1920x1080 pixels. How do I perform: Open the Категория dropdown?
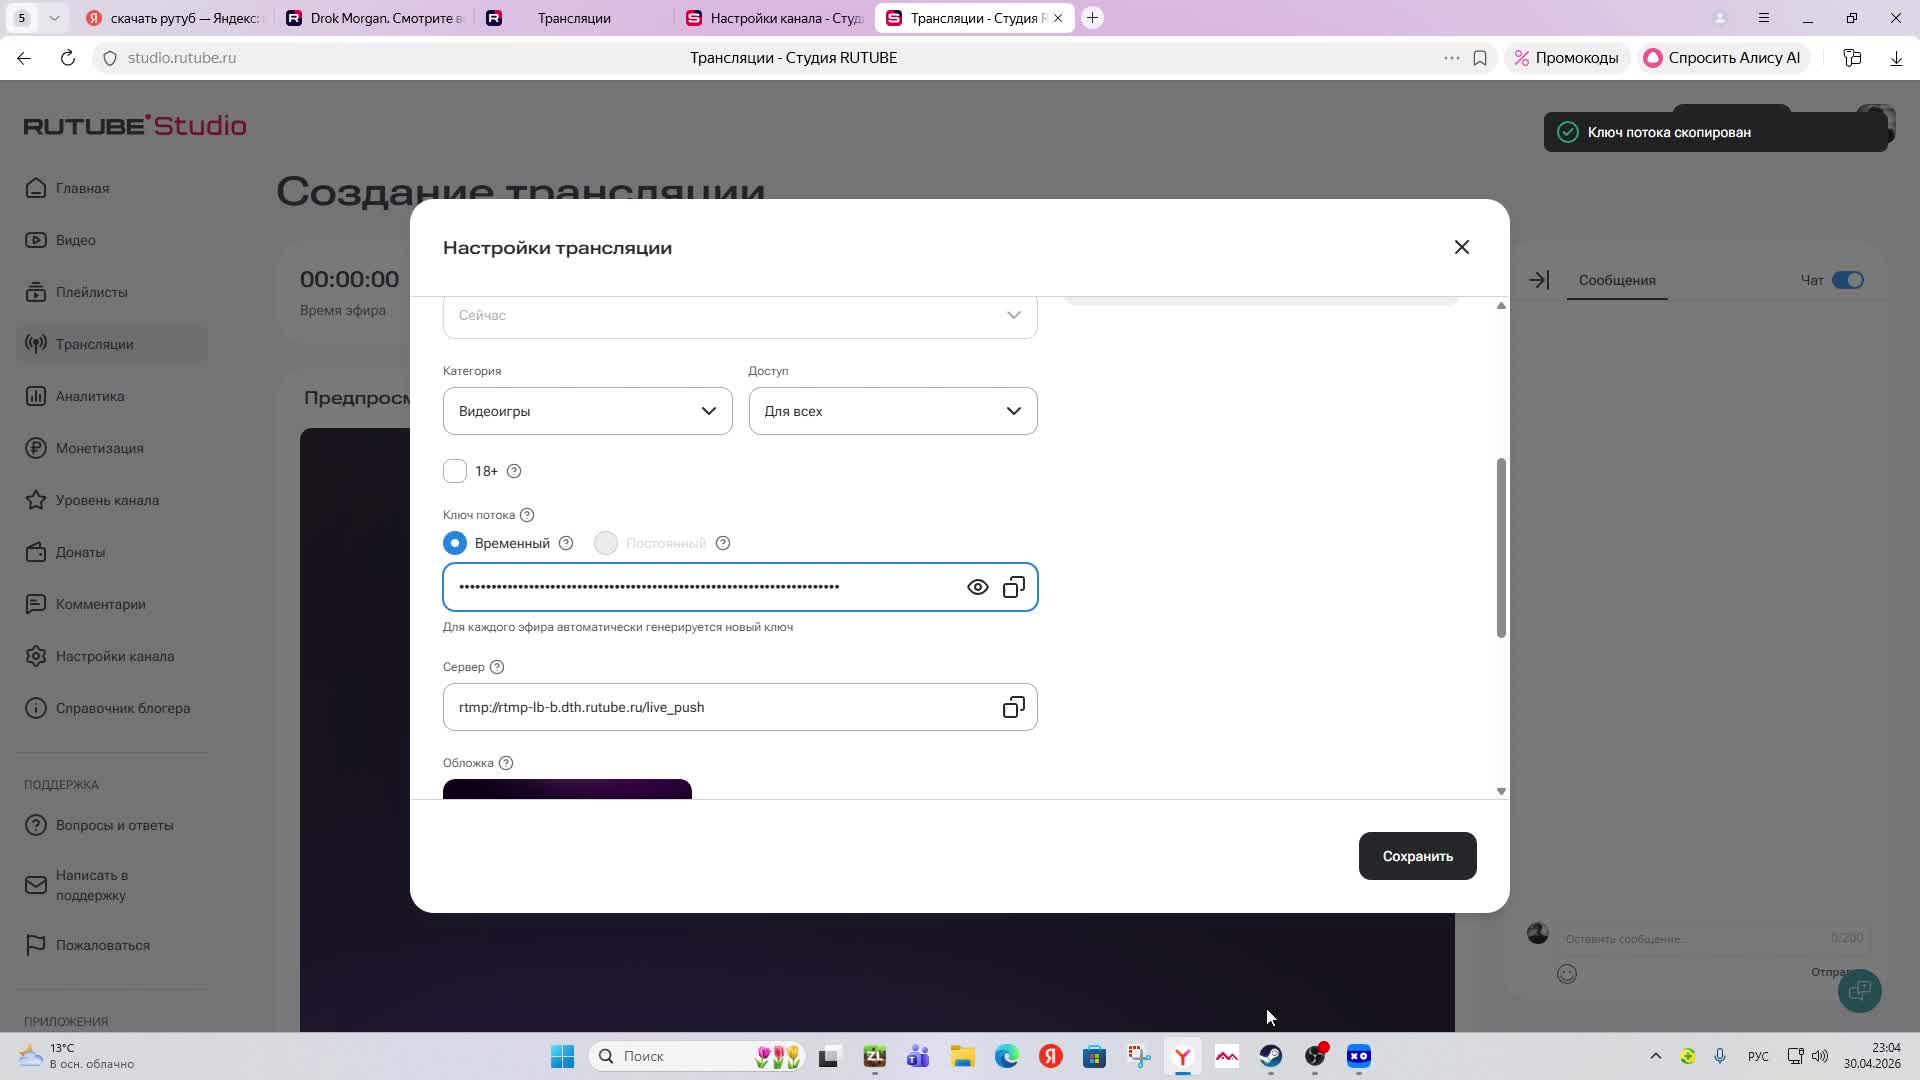pos(587,411)
